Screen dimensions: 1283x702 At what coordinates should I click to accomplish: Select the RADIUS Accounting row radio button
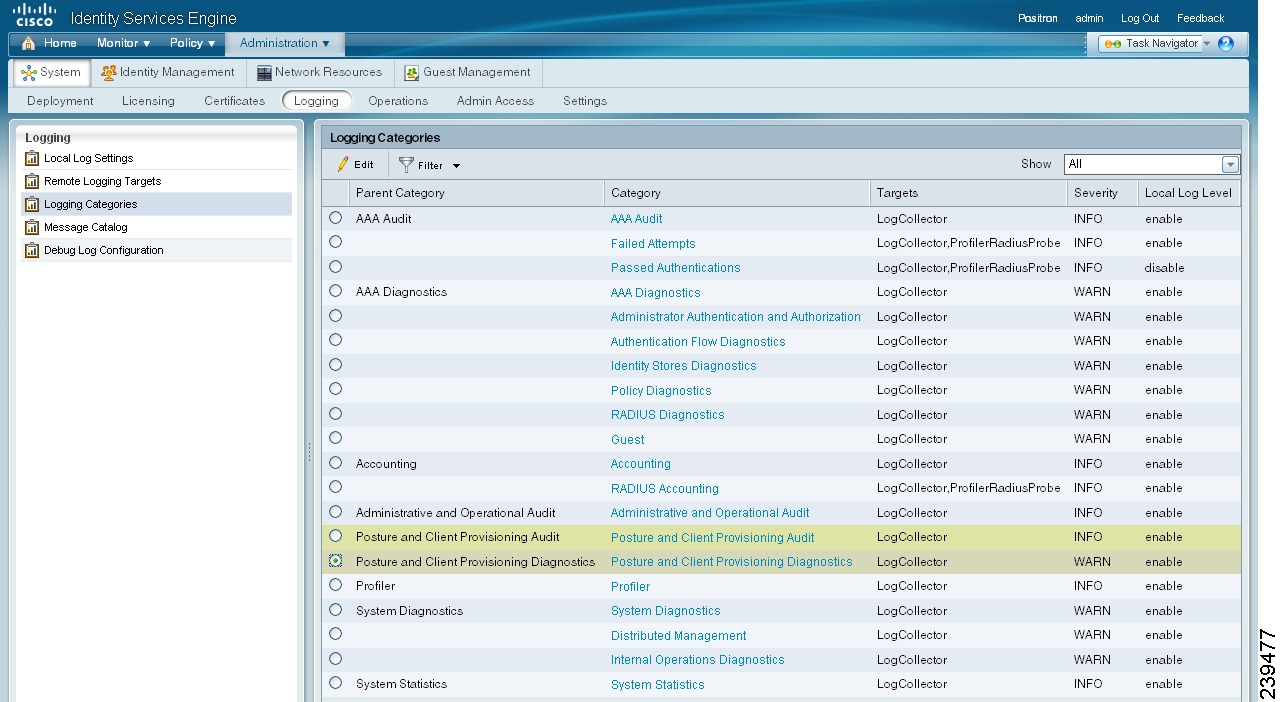click(335, 487)
